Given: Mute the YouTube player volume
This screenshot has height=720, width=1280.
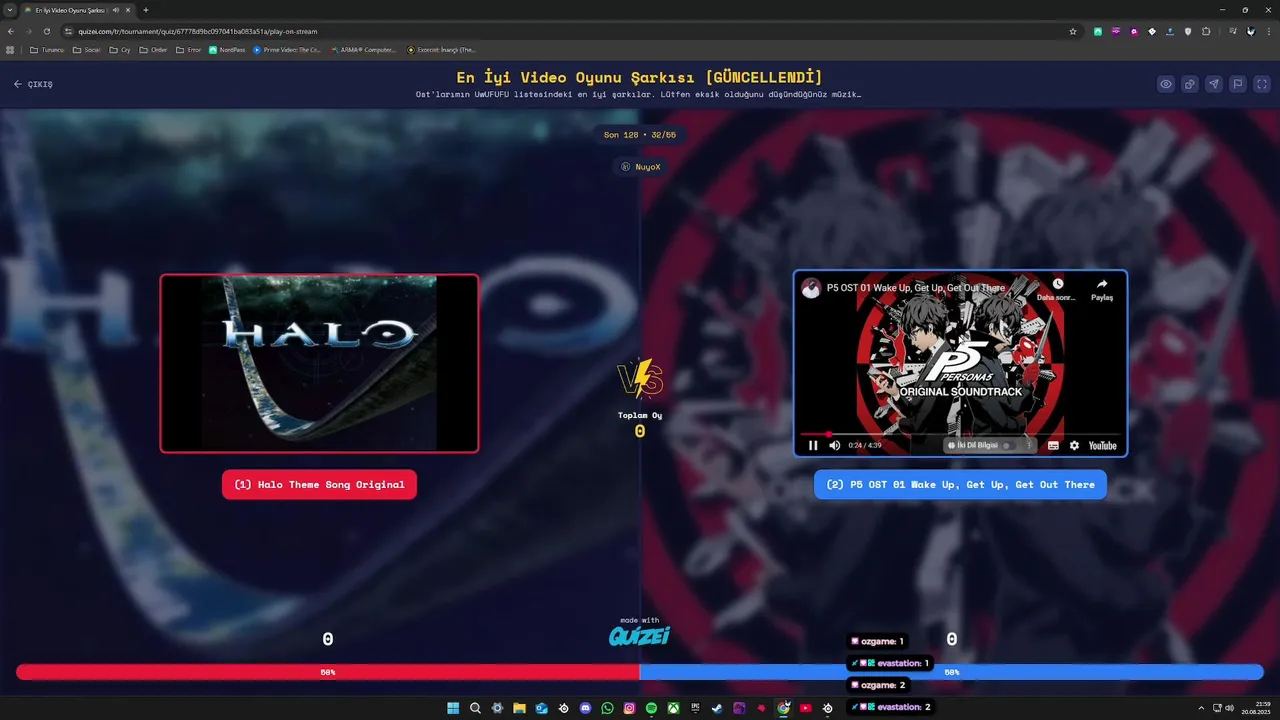Looking at the screenshot, I should tap(835, 446).
